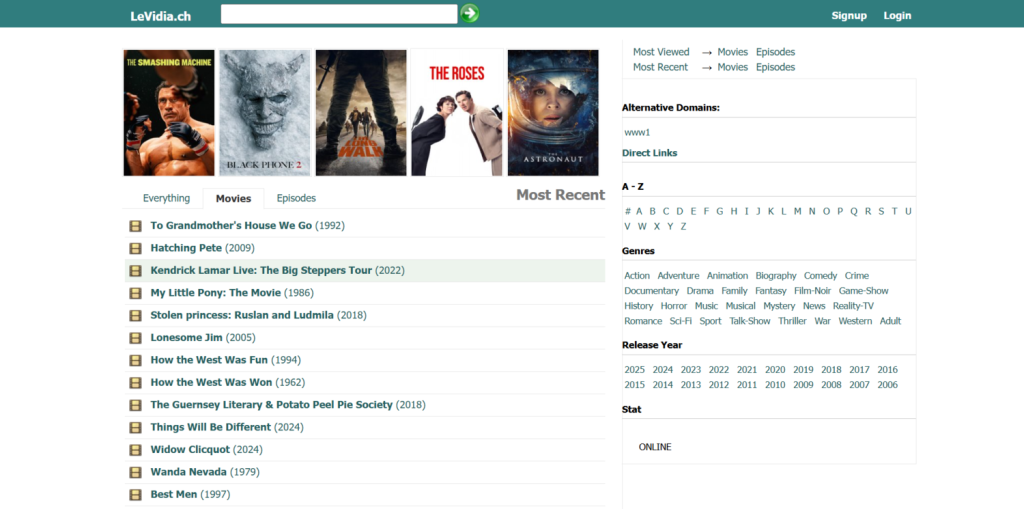Open Direct Links
The height and width of the screenshot is (509, 1024).
[x=650, y=153]
